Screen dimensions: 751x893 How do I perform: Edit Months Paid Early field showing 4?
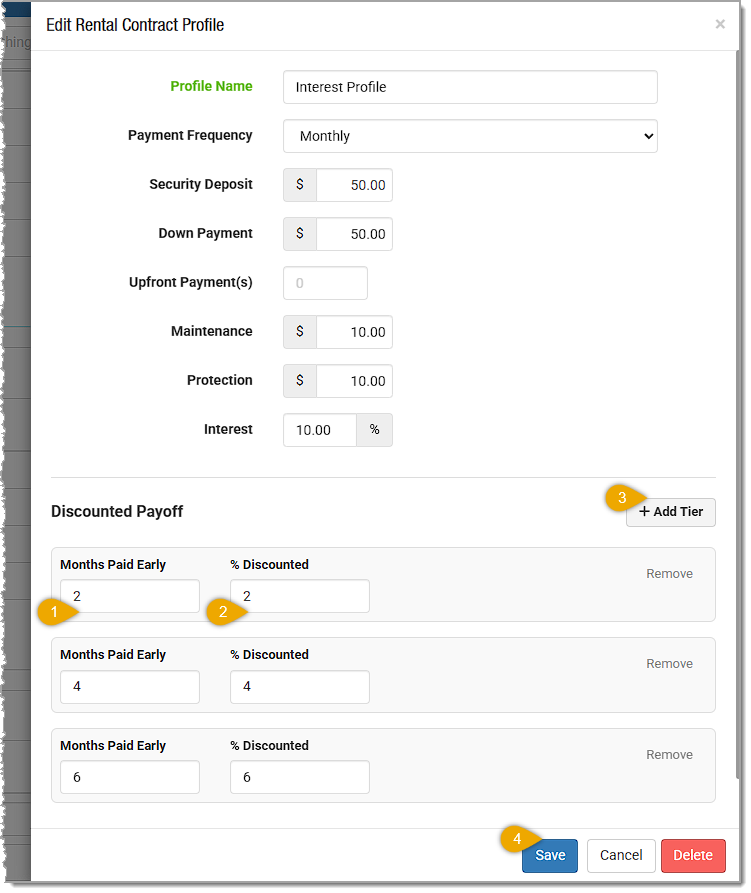130,687
